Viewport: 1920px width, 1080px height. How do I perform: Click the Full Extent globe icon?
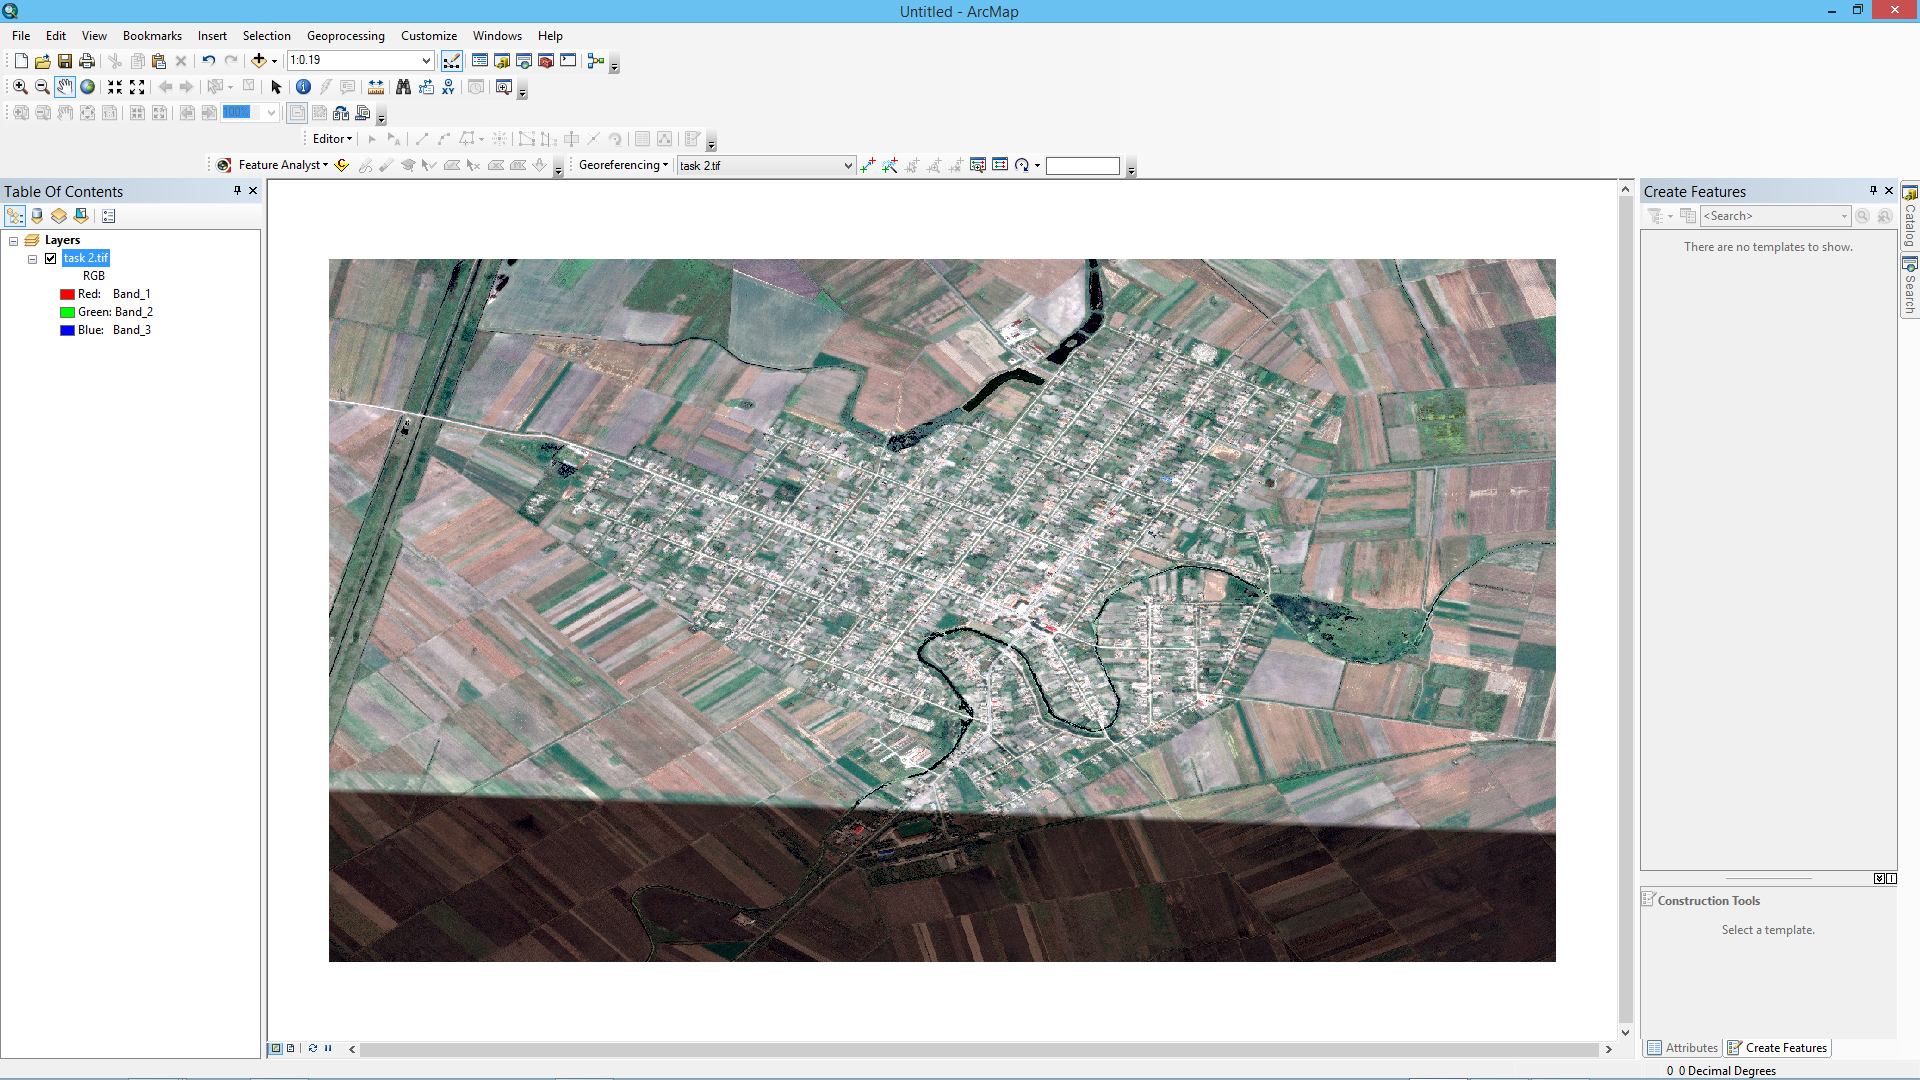[x=87, y=87]
